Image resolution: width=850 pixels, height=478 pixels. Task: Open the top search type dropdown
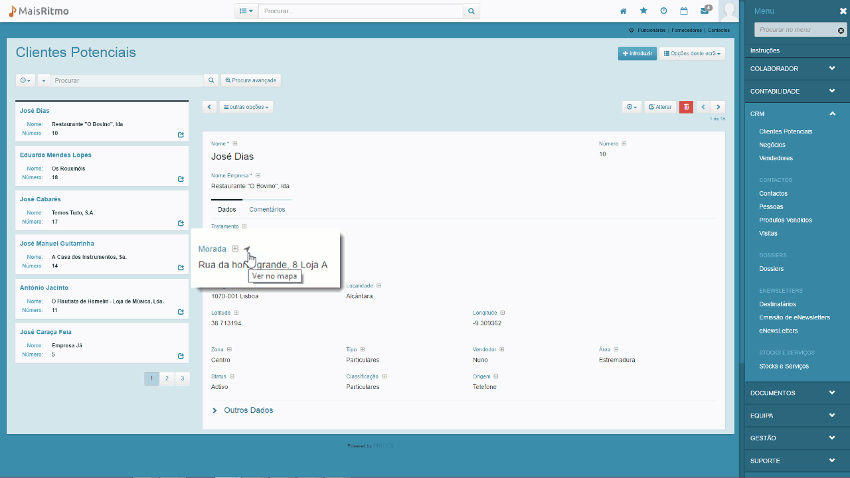[x=246, y=11]
